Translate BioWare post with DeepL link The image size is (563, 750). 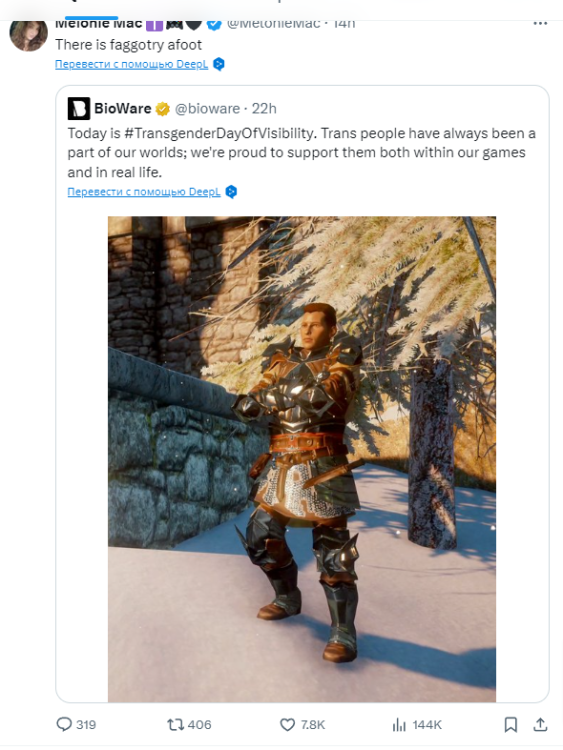[x=144, y=192]
